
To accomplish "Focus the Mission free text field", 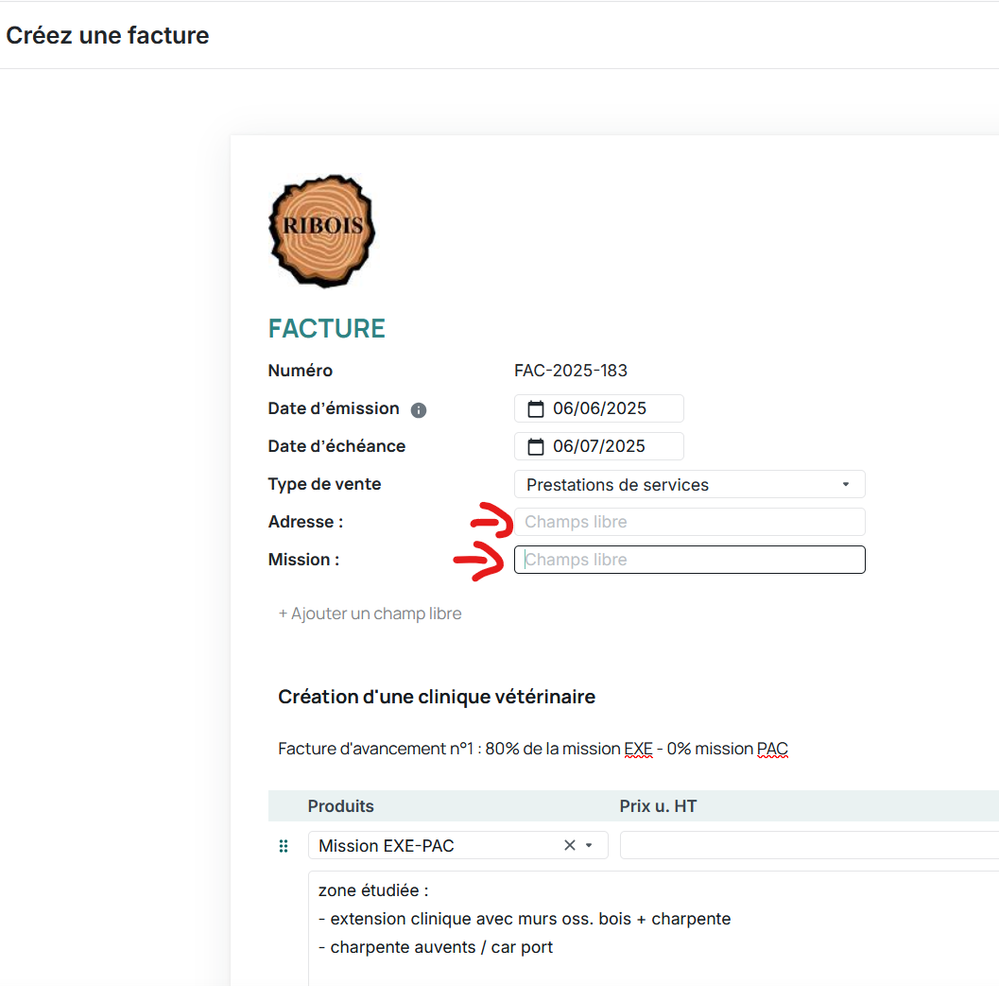I will pos(689,560).
